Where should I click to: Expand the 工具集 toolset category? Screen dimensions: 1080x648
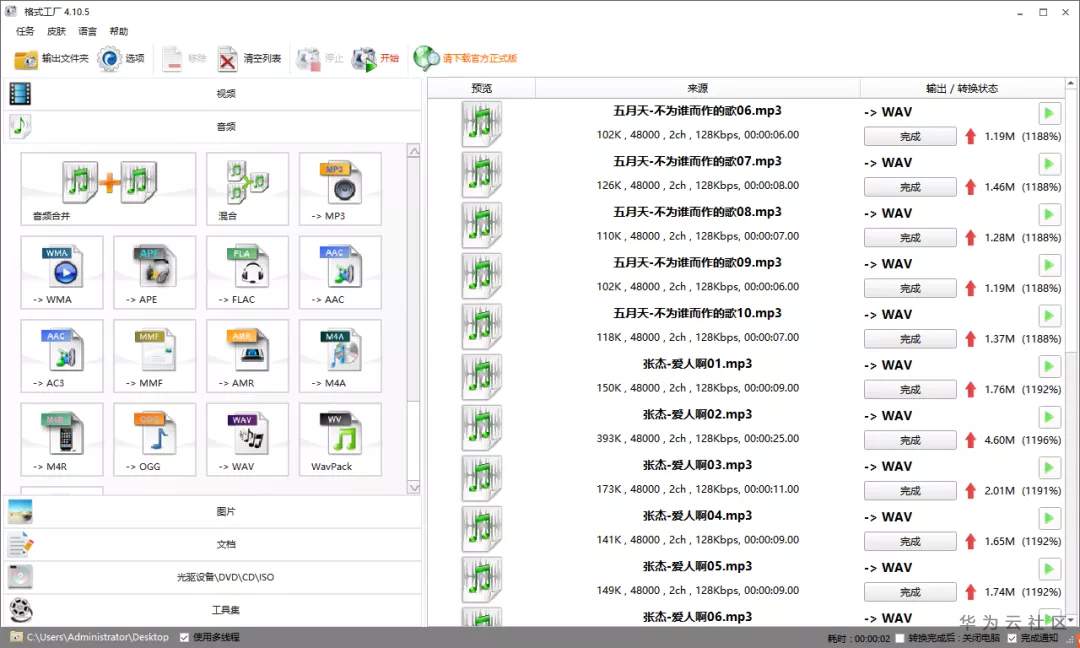[x=213, y=610]
